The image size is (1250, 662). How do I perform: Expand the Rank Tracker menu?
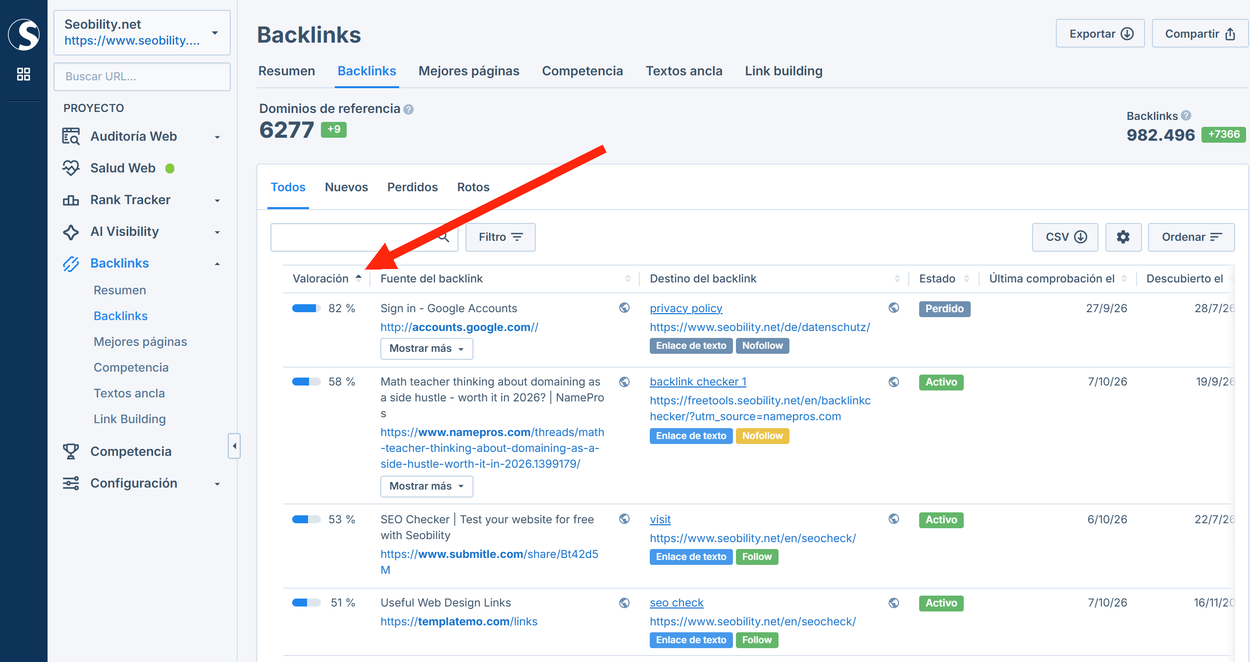(x=217, y=200)
